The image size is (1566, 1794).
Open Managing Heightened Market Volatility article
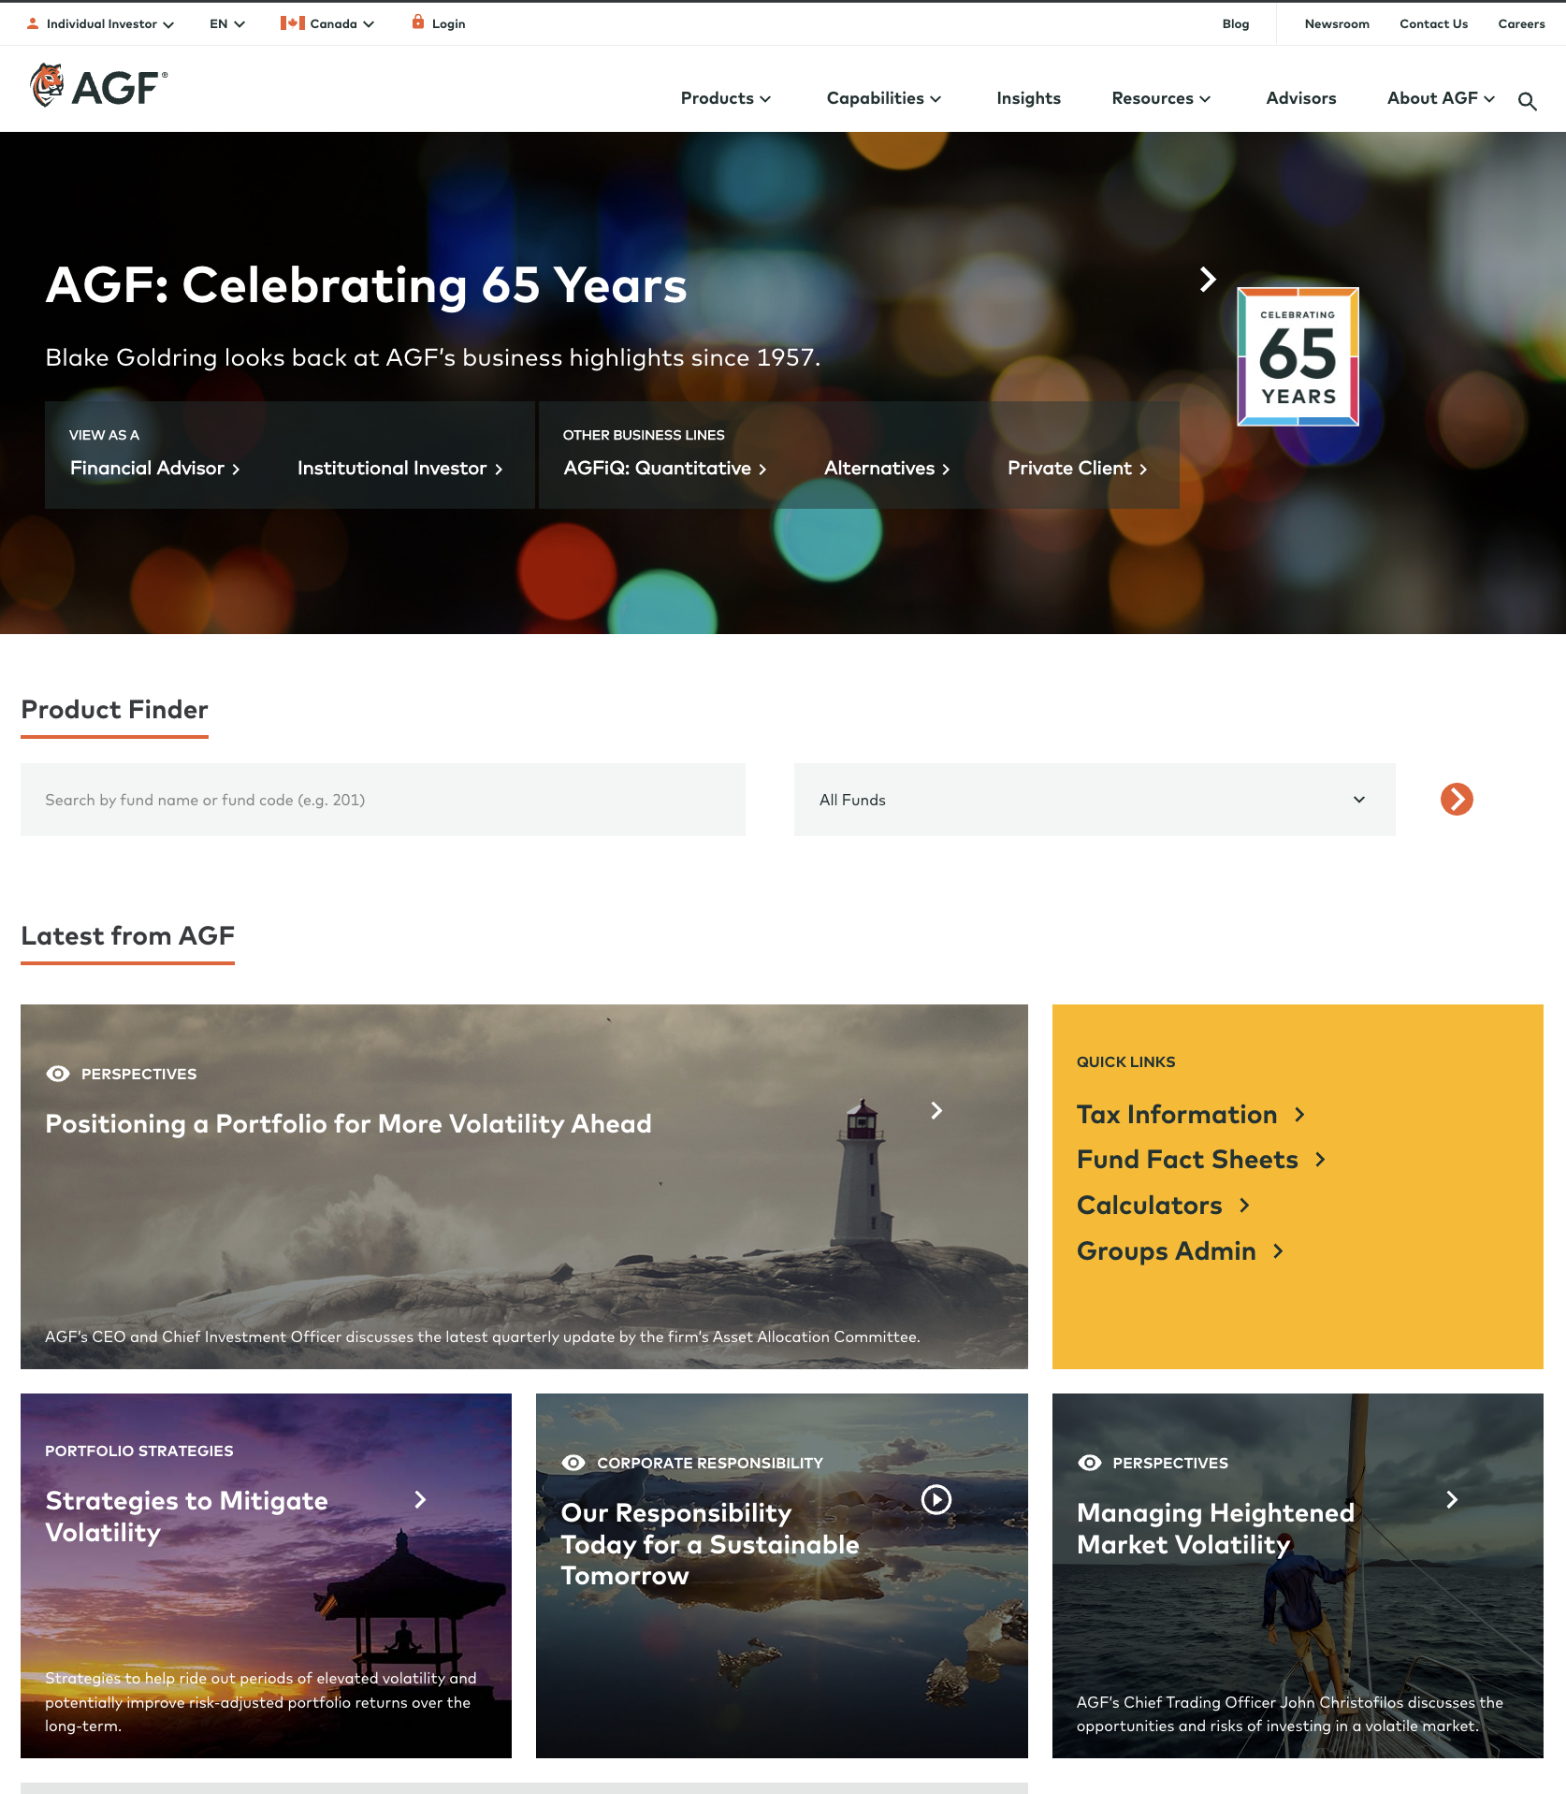click(1216, 1529)
